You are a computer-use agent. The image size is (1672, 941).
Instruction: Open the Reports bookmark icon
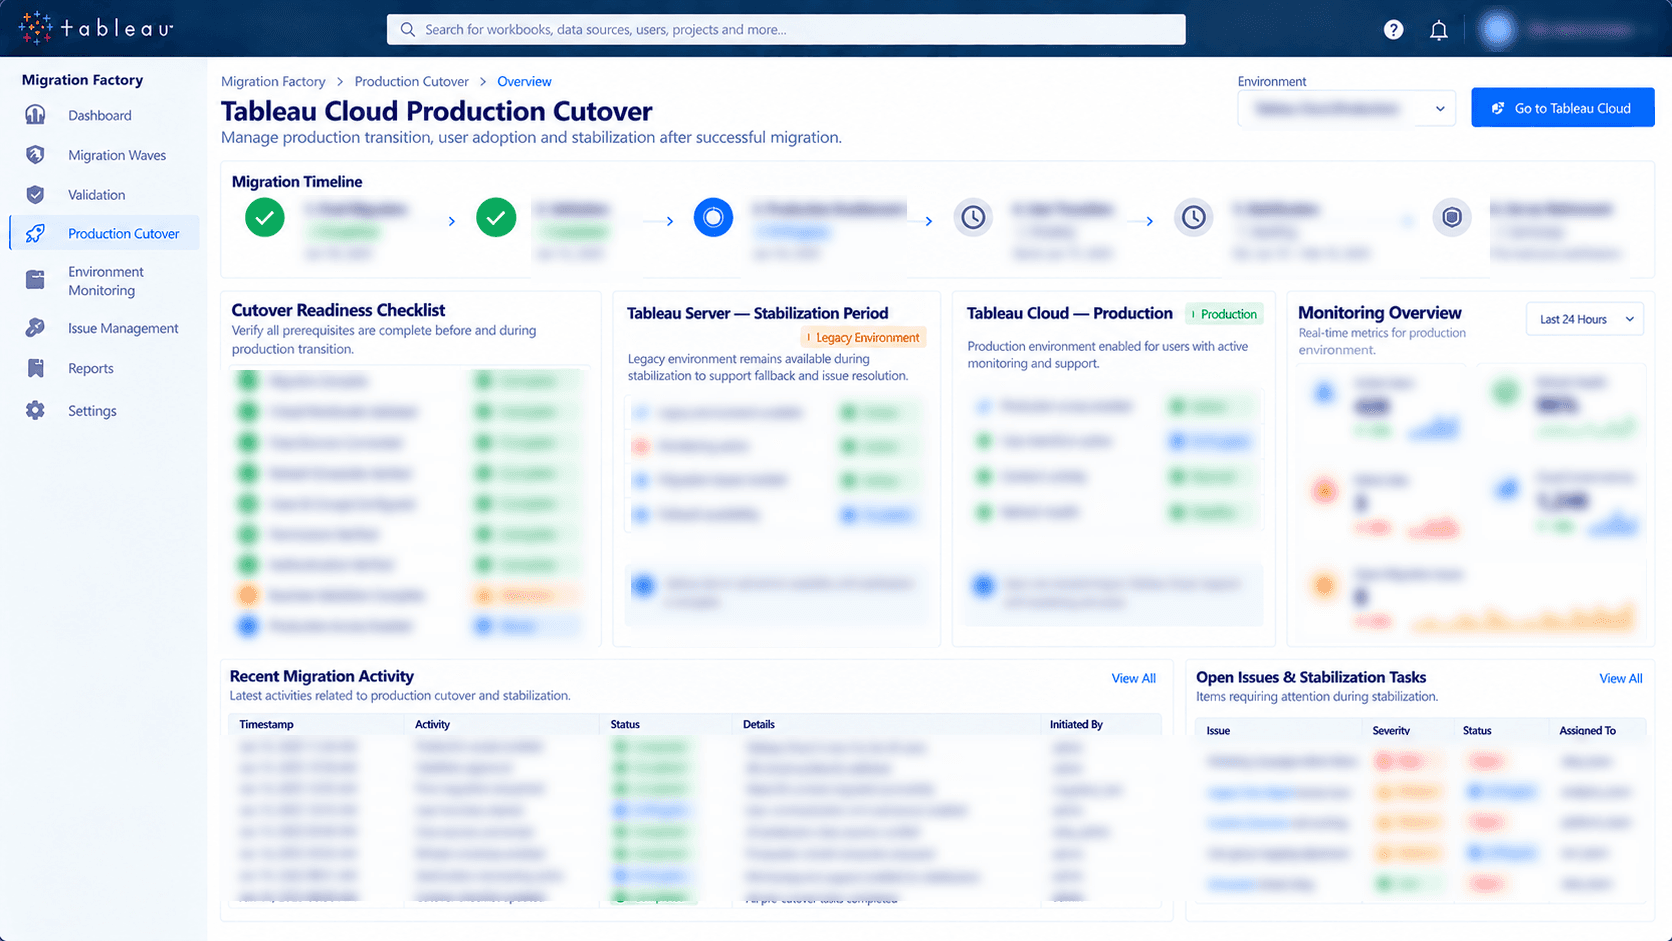(35, 368)
